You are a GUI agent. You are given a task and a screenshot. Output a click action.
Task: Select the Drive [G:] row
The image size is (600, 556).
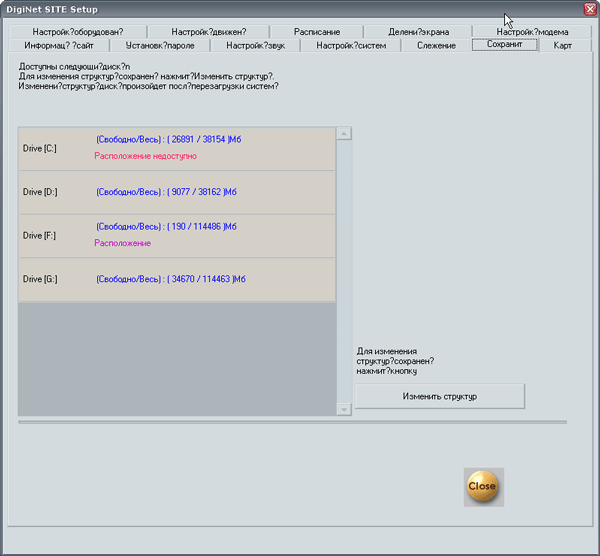[x=177, y=280]
